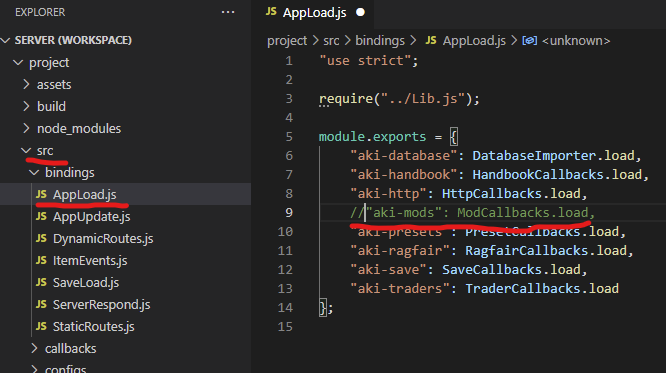
Task: Switch to the AppLoad.js editor tab
Action: click(314, 13)
